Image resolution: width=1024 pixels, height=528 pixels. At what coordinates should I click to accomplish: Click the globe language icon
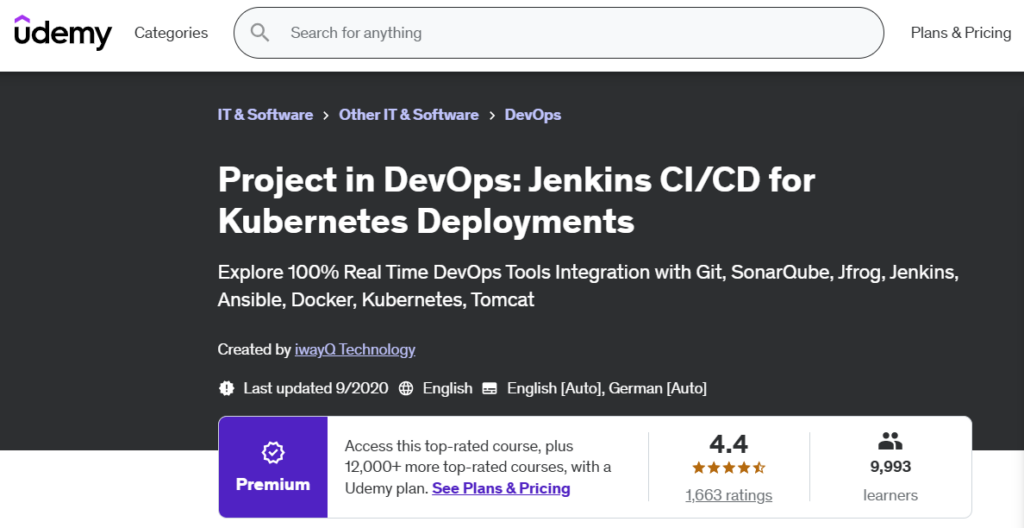click(406, 388)
